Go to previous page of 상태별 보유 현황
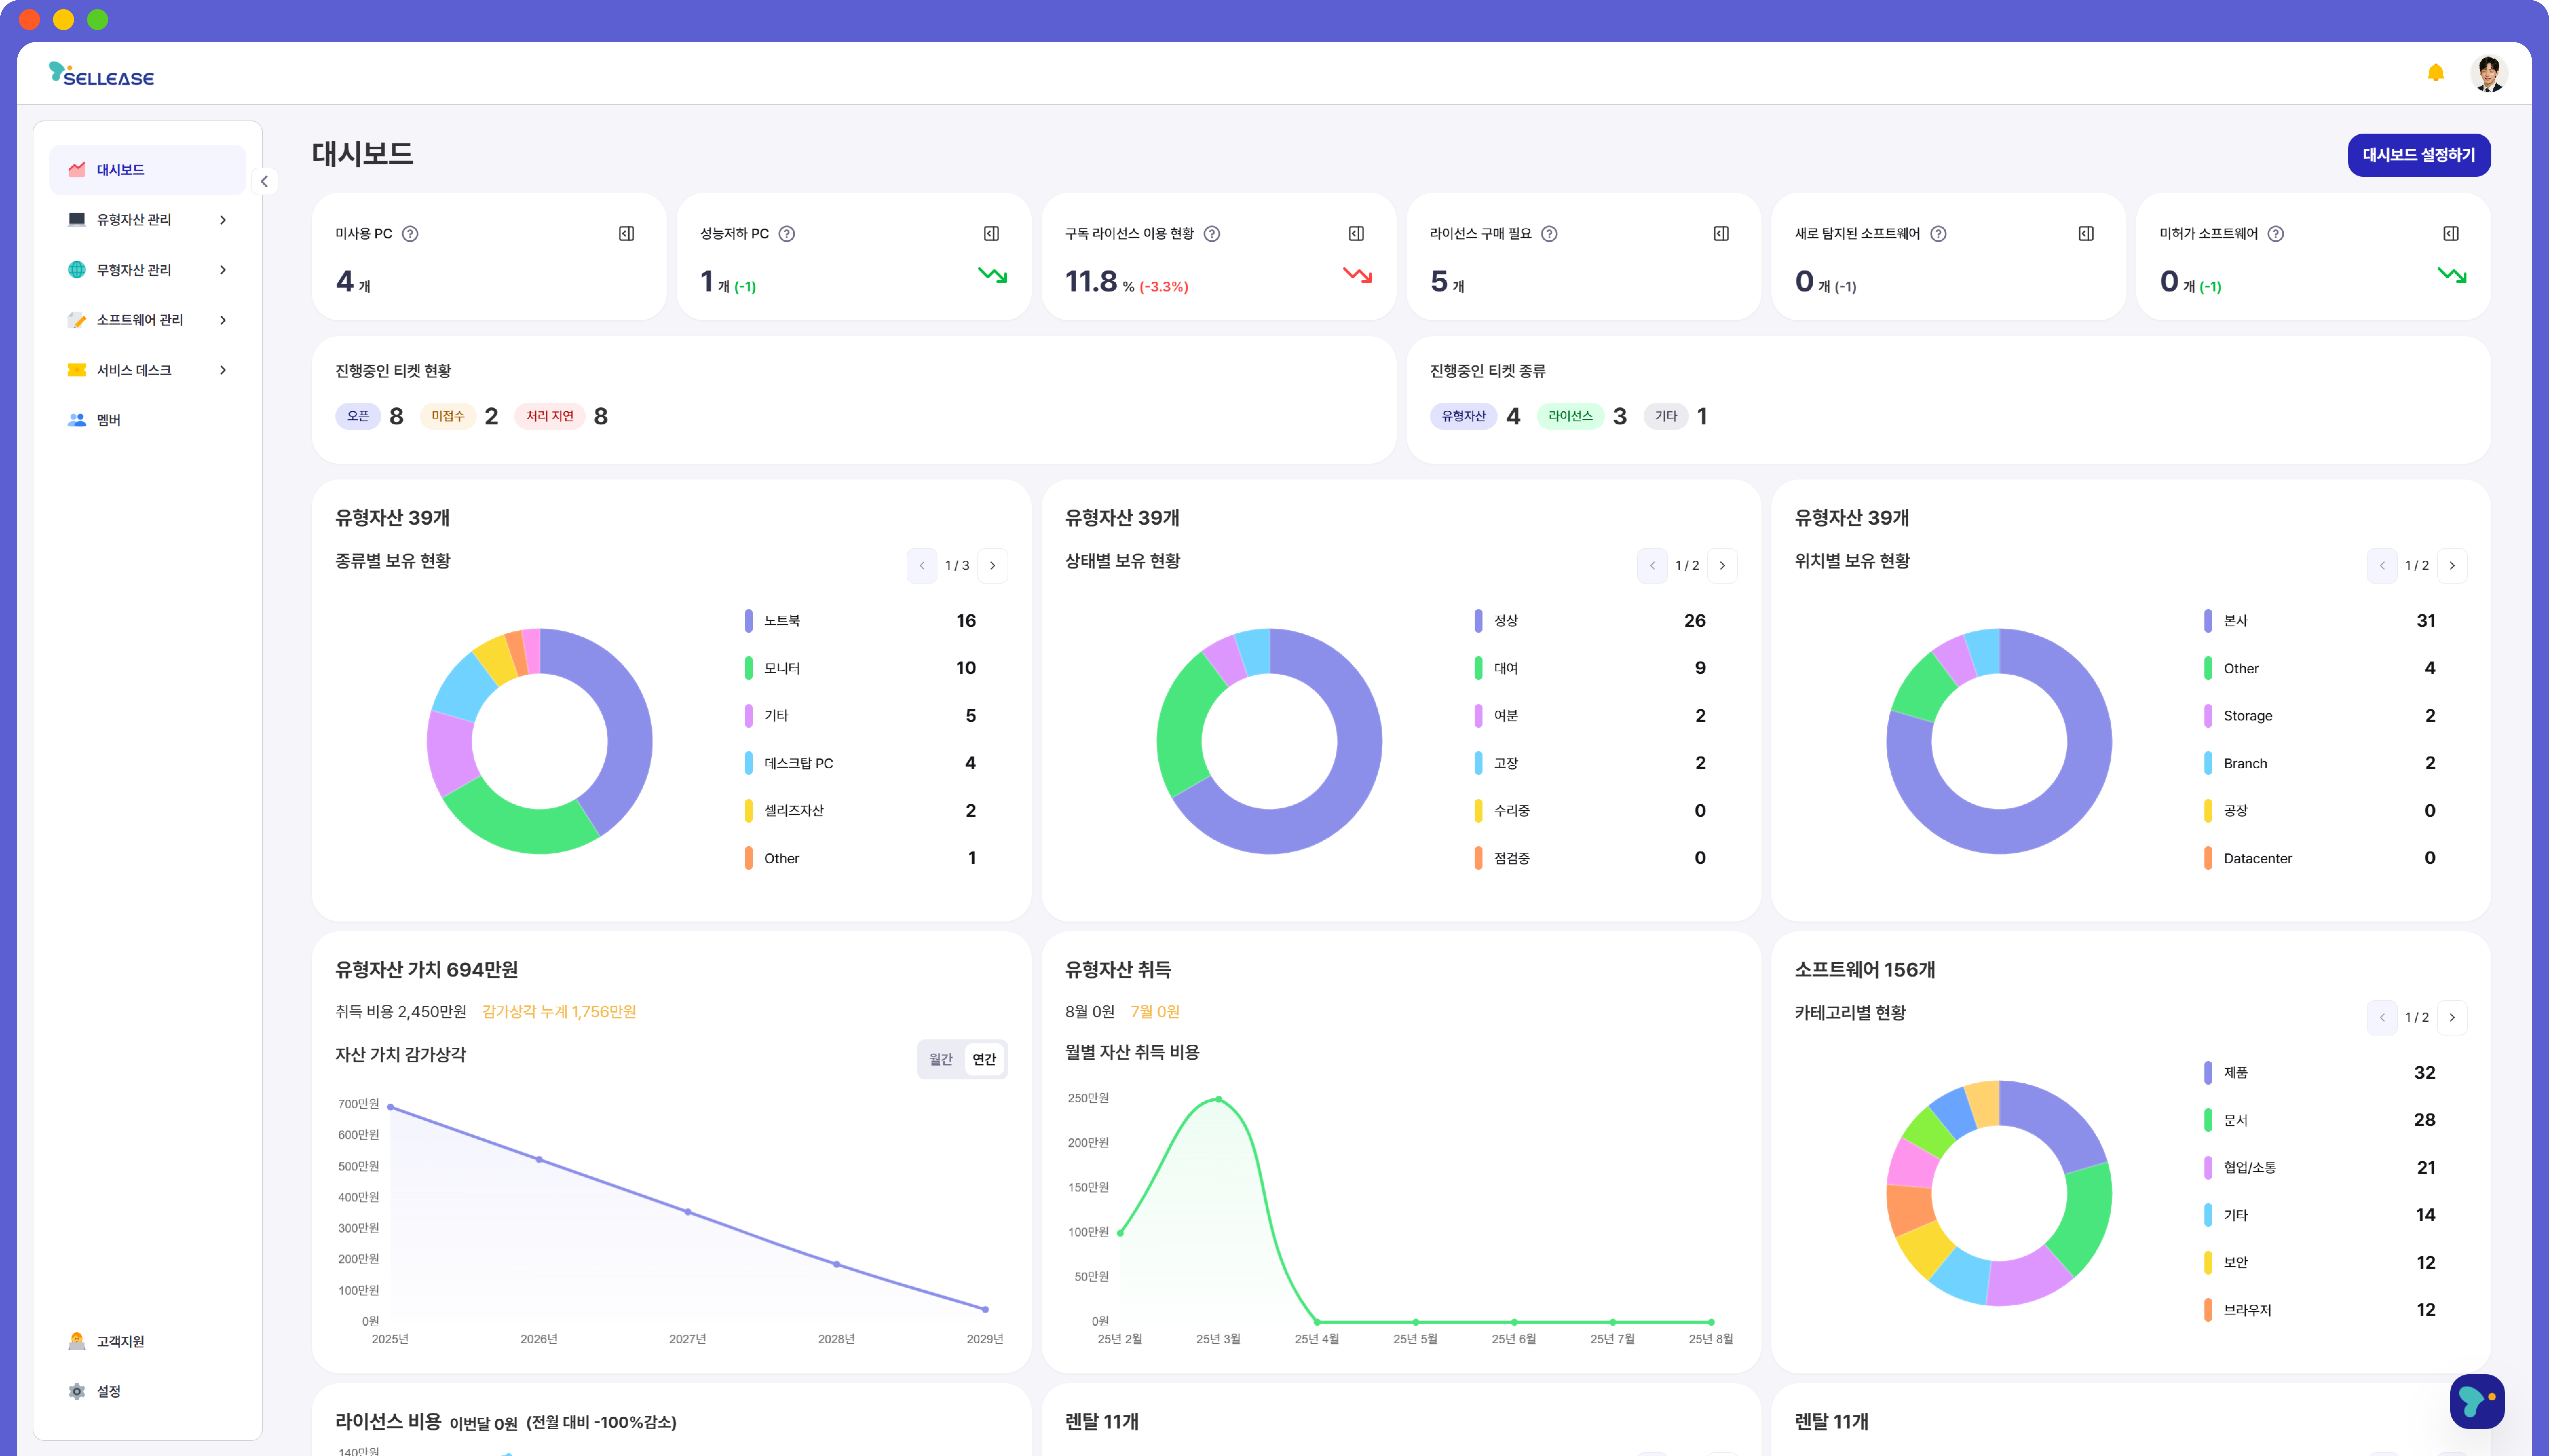 pyautogui.click(x=1652, y=566)
